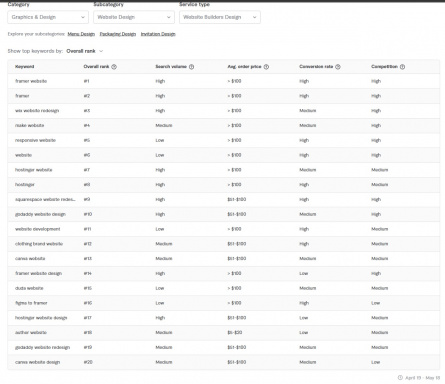Click the Low conversion rate for framer website design
This screenshot has width=445, height=384.
click(303, 273)
